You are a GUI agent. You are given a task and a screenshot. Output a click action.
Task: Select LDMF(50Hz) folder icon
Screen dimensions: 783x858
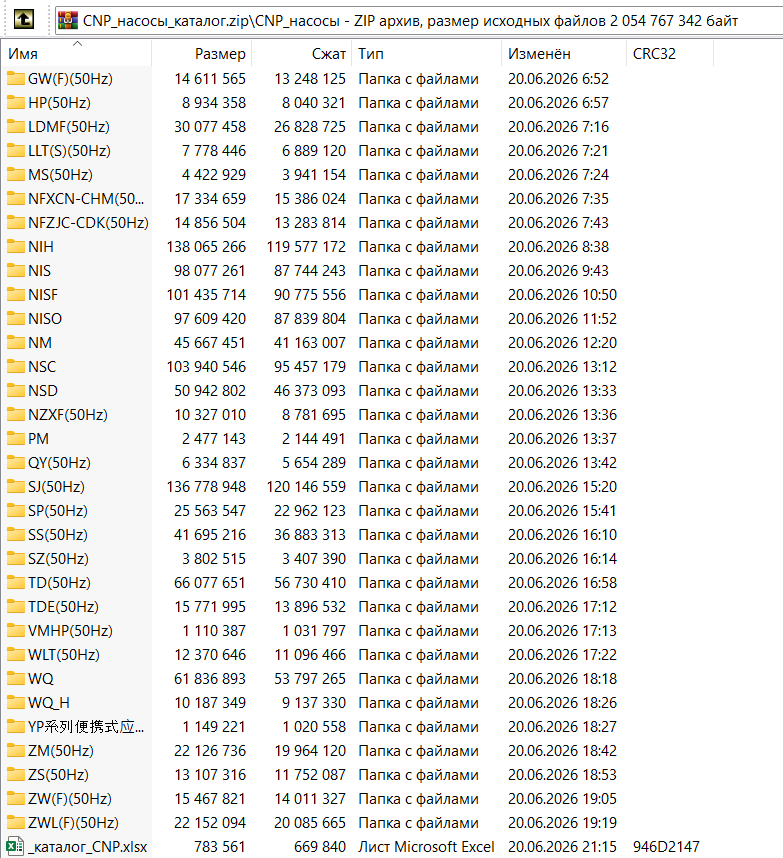point(16,127)
